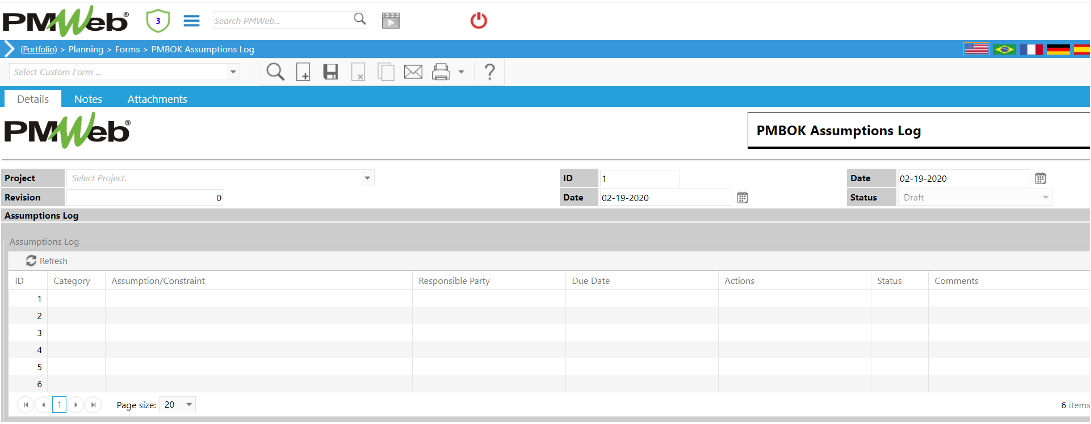Open the video tutorial clapperboard icon
The height and width of the screenshot is (424, 1091).
tap(391, 20)
